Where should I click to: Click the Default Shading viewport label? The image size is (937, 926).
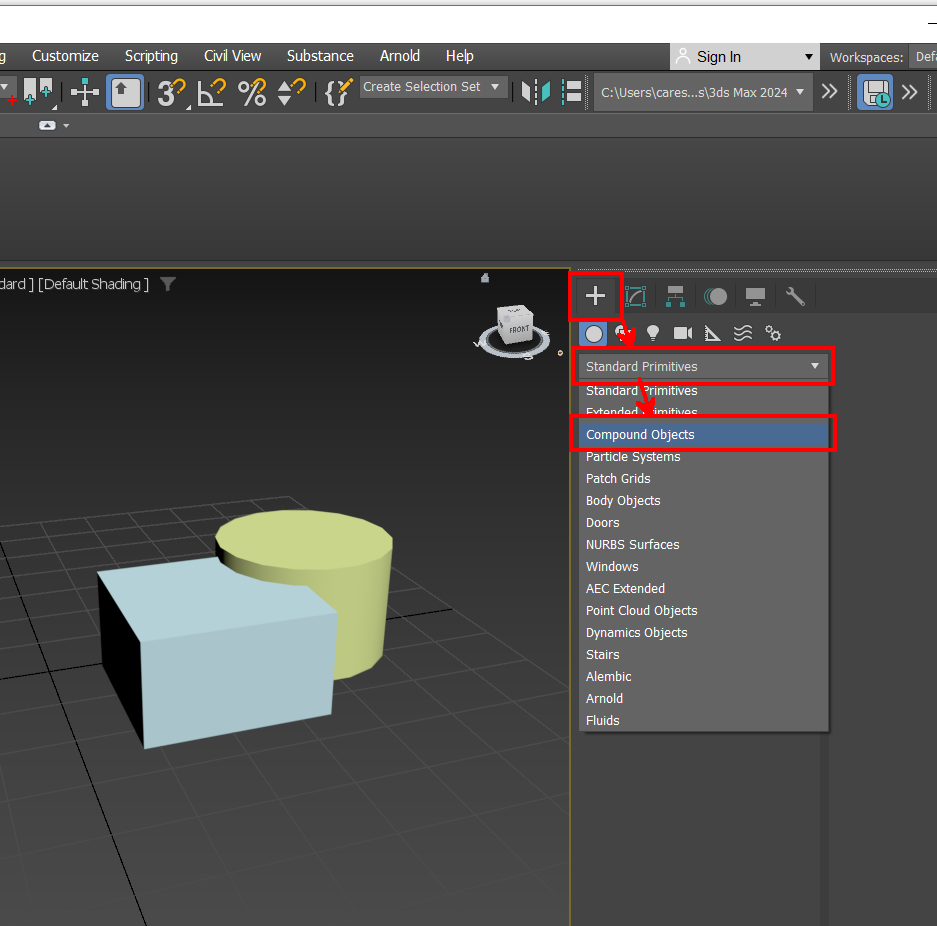(x=93, y=284)
